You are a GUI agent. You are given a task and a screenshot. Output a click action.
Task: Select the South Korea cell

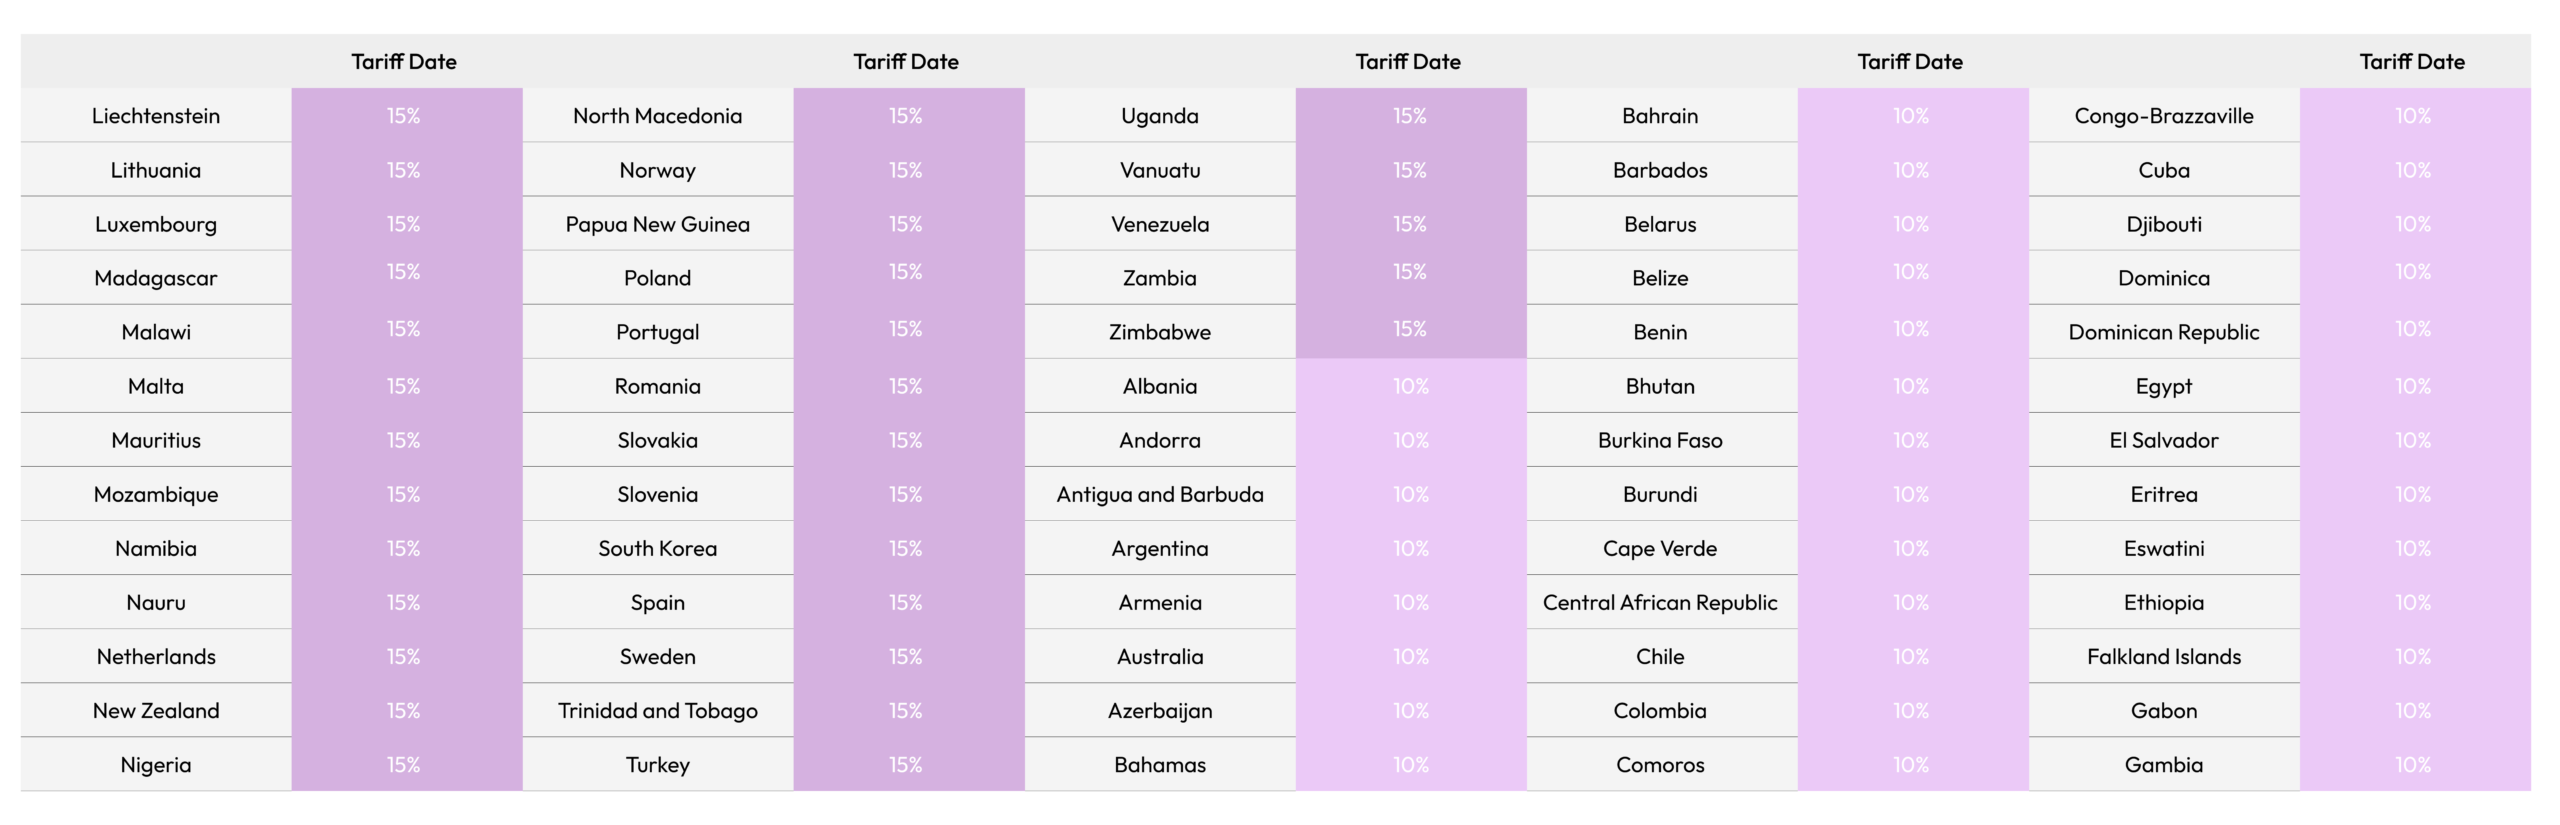pos(658,548)
